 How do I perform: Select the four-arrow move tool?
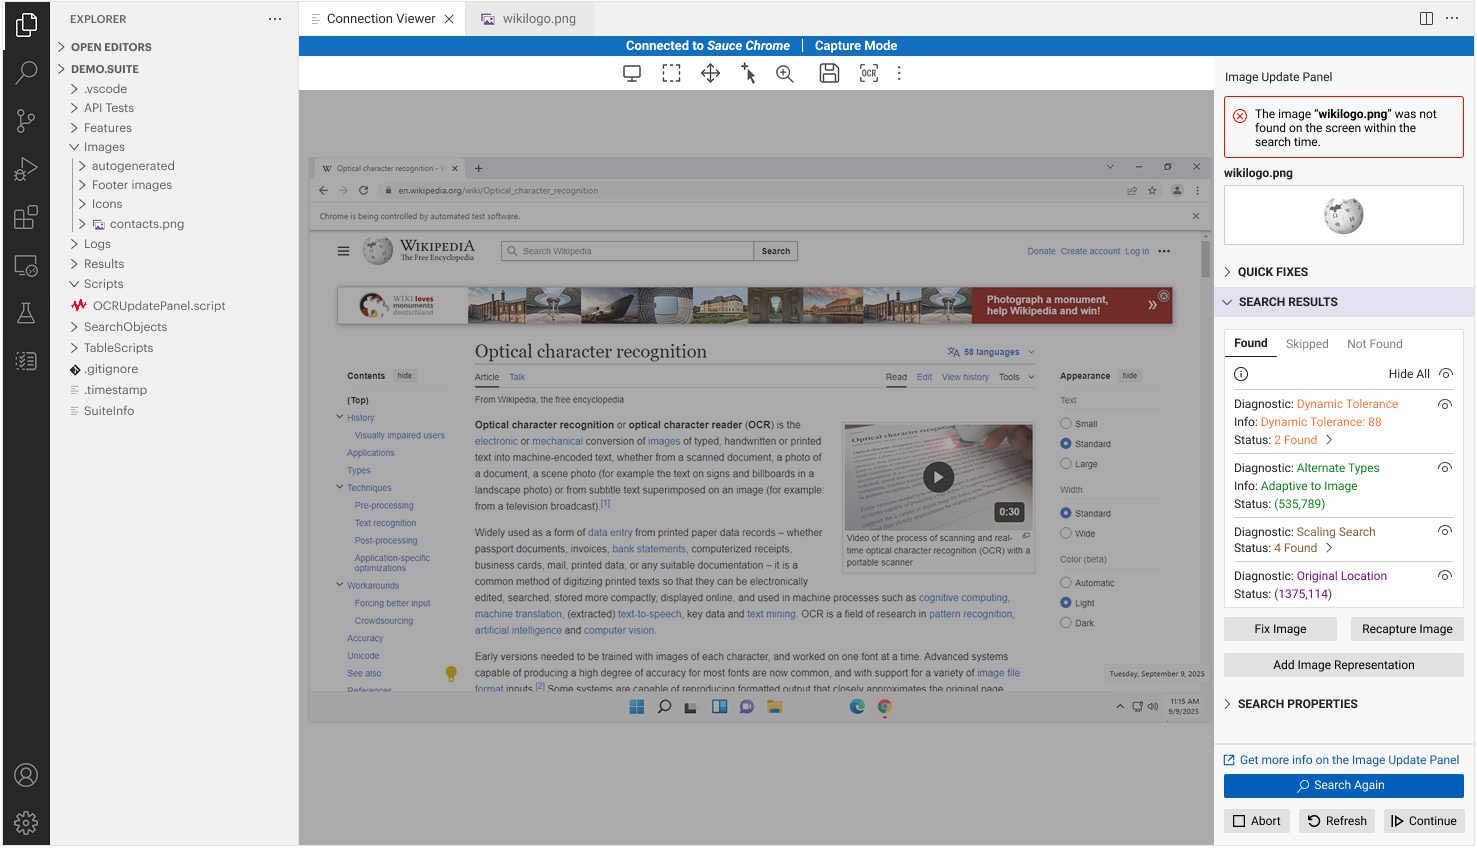click(710, 73)
